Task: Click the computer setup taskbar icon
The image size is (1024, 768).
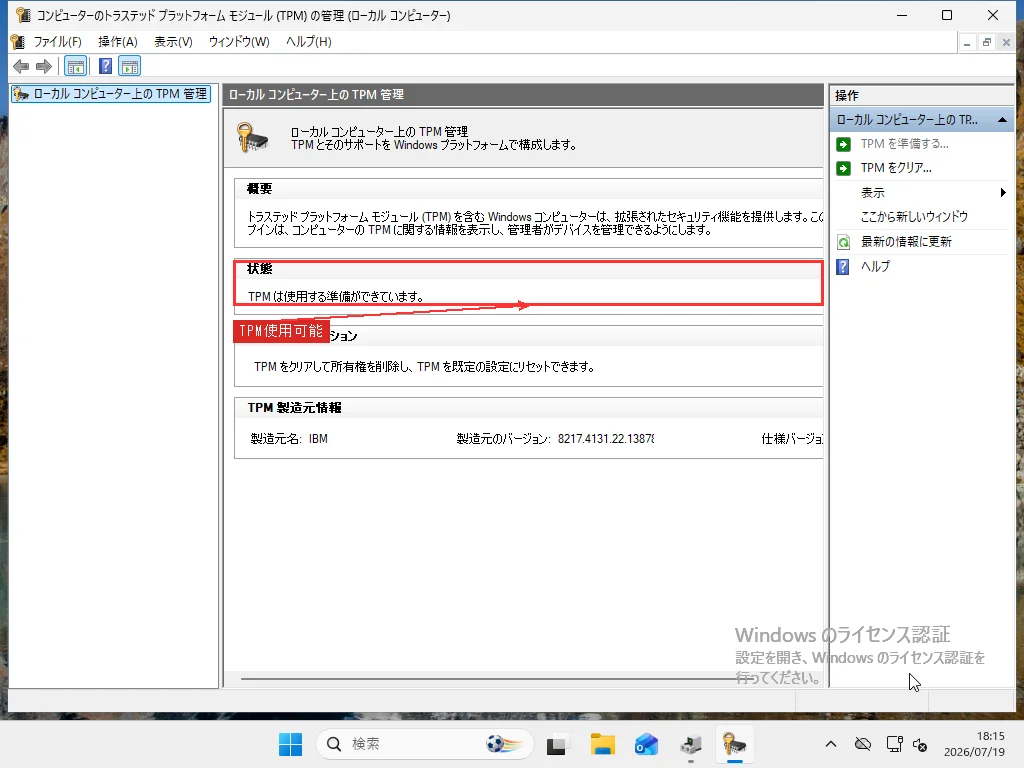Action: [690, 744]
